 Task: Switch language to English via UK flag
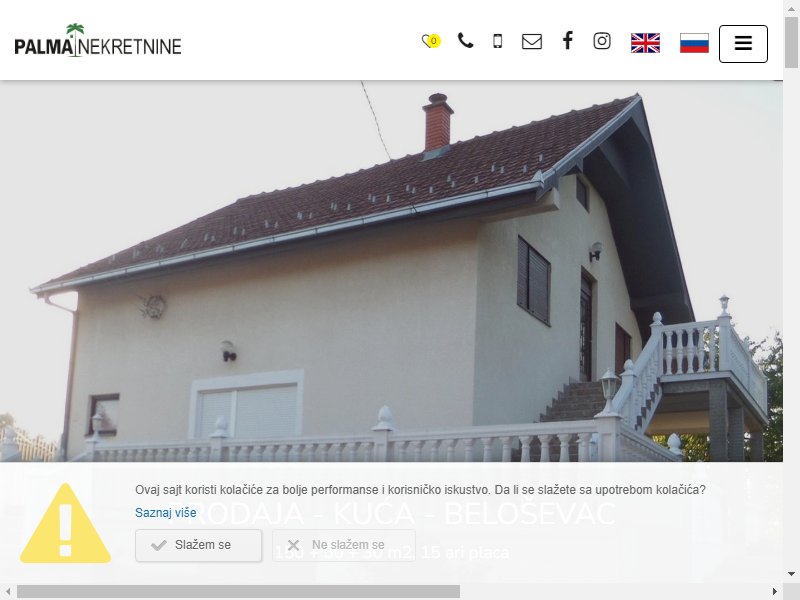click(645, 43)
